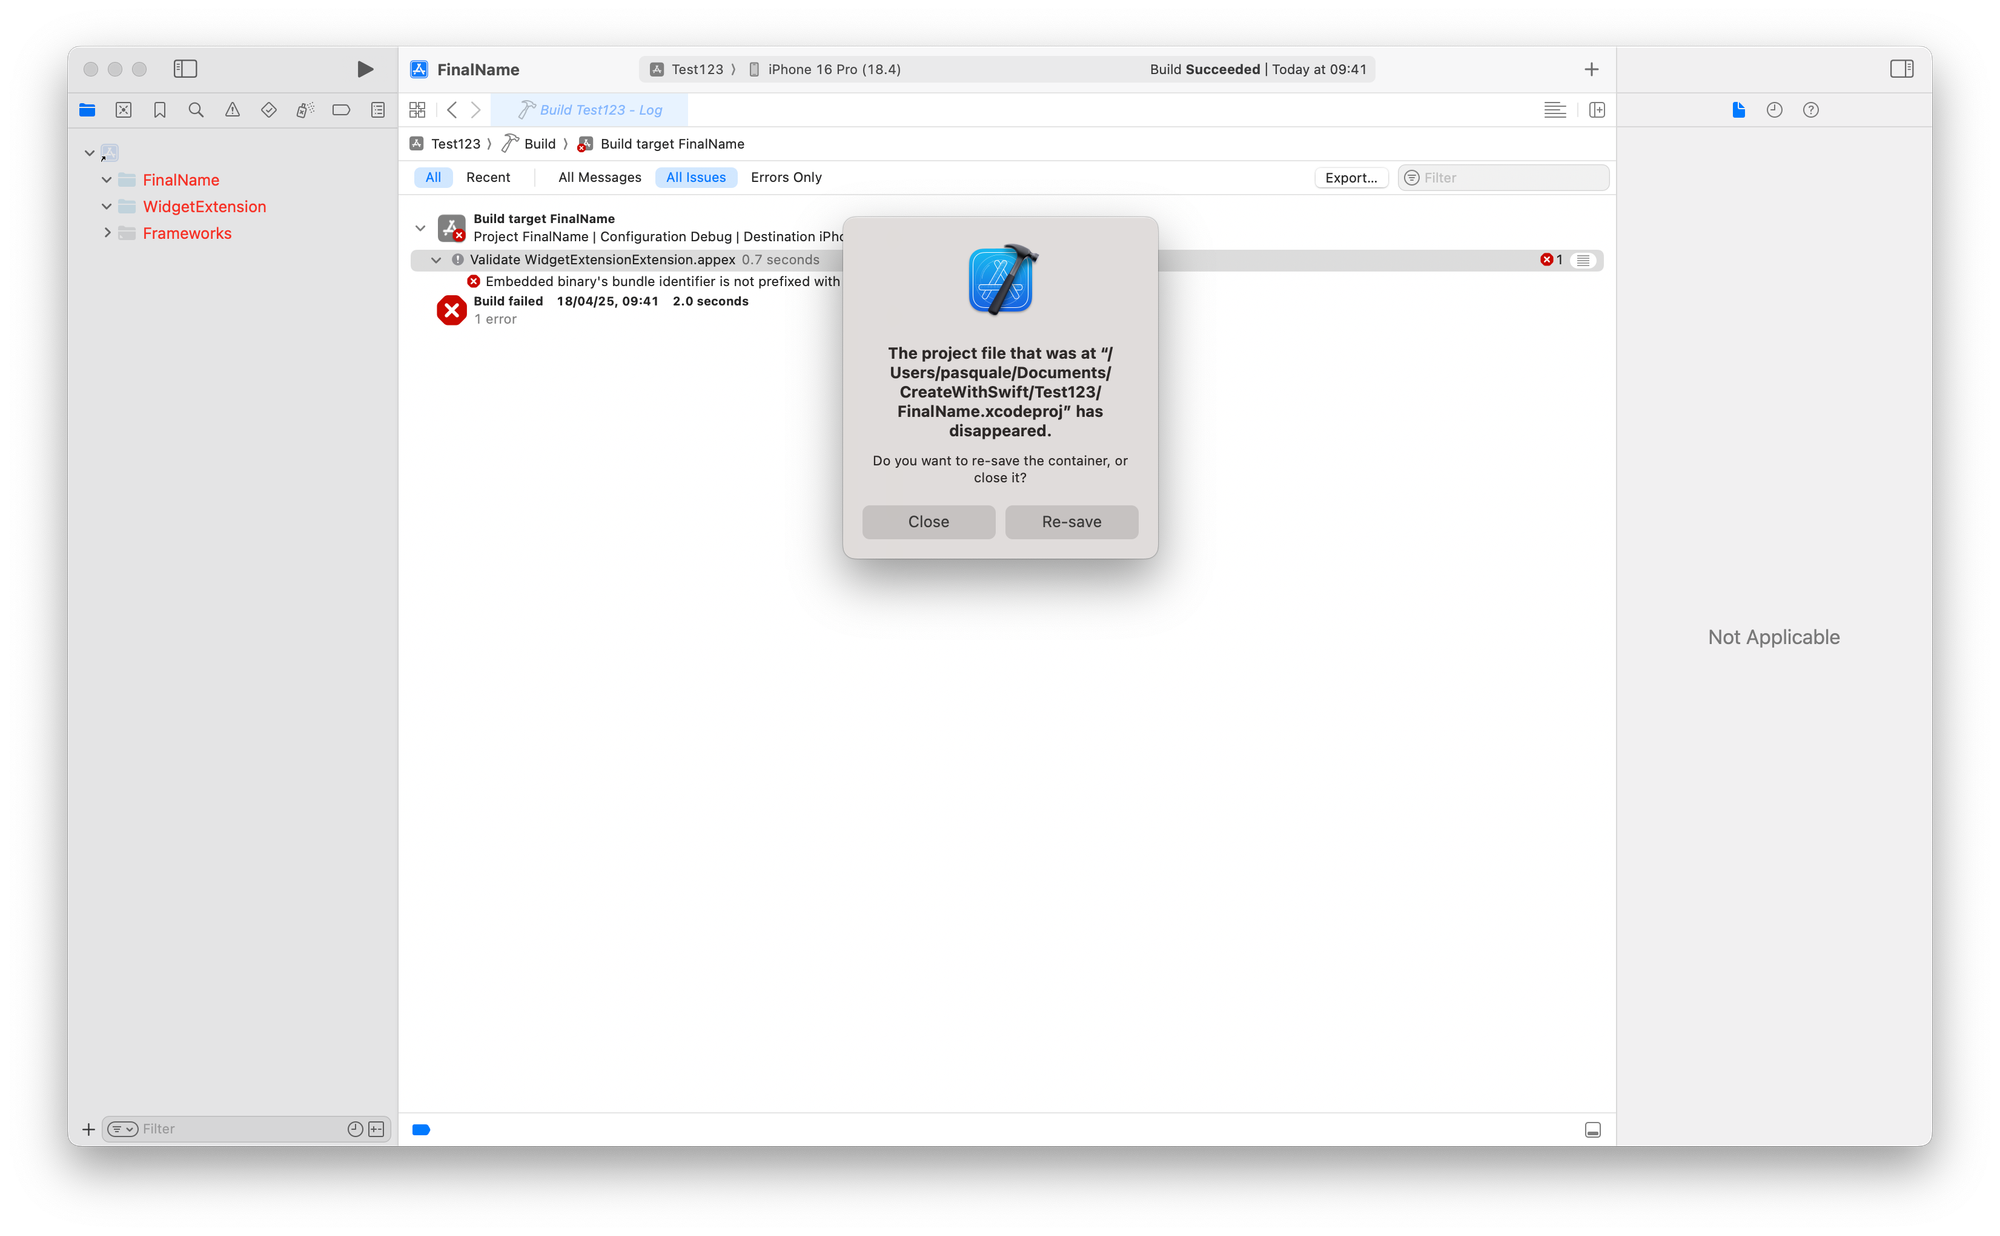This screenshot has width=2000, height=1236.
Task: Toggle the right inspector panel
Action: pos(1901,69)
